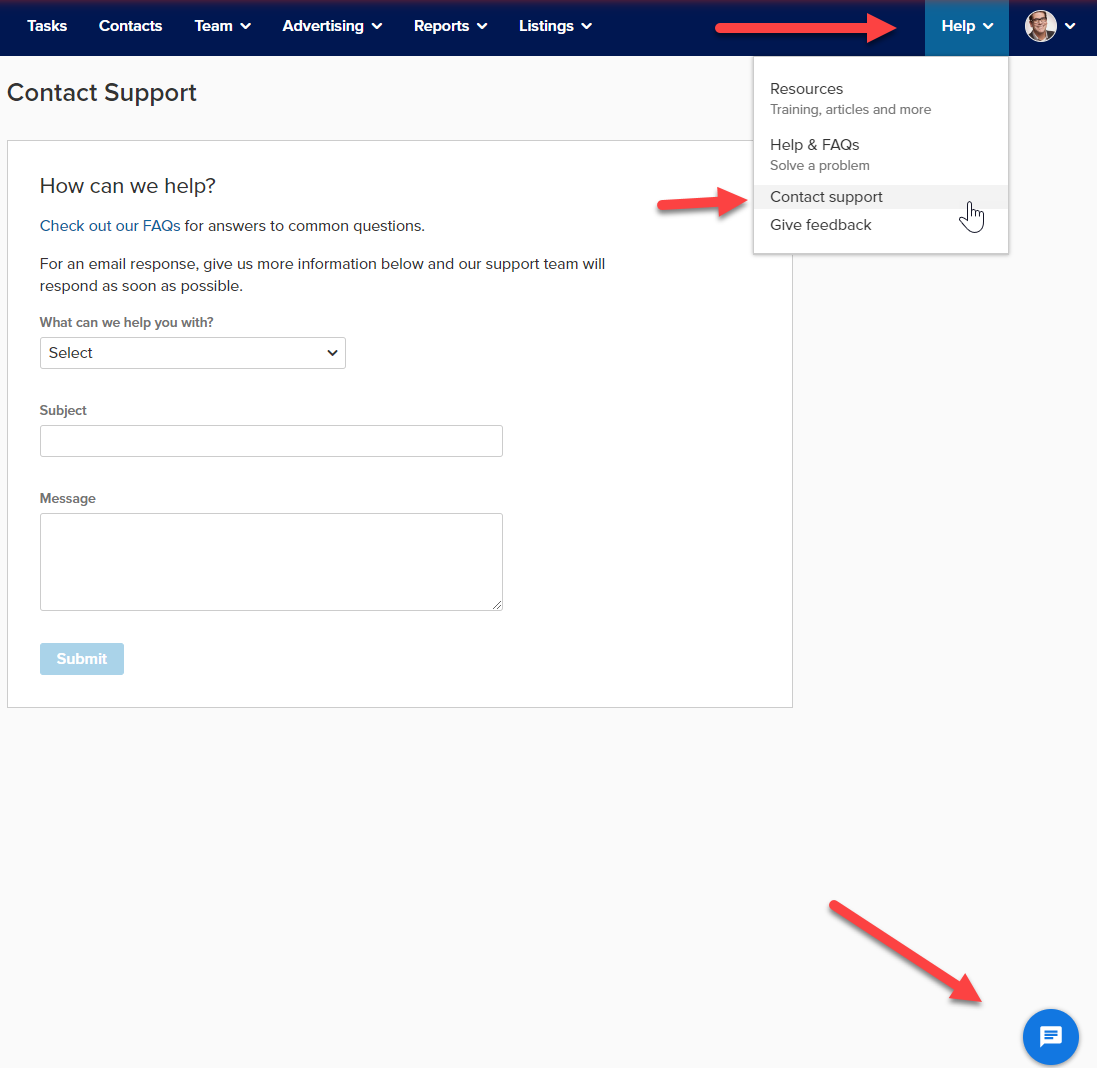The image size is (1097, 1068).
Task: Expand the Advertising dropdown menu
Action: coord(332,26)
